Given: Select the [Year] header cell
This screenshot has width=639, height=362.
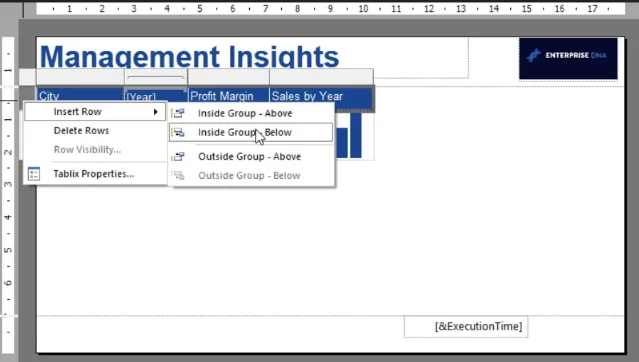Looking at the screenshot, I should (156, 95).
